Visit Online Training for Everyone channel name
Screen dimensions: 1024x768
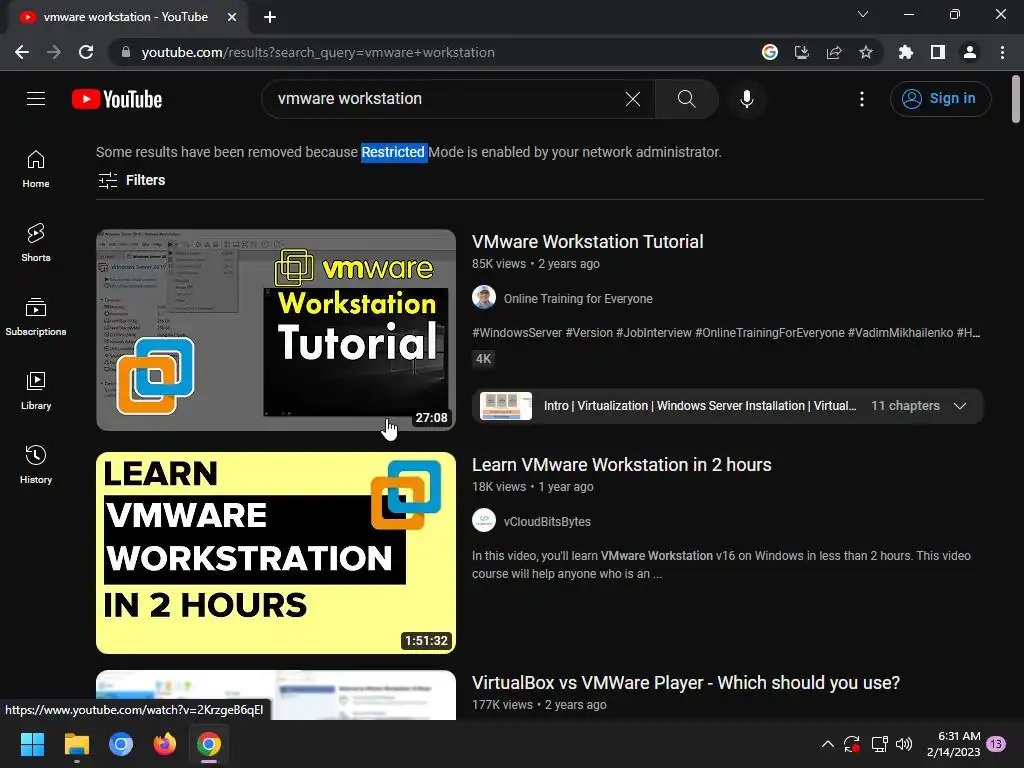(578, 298)
